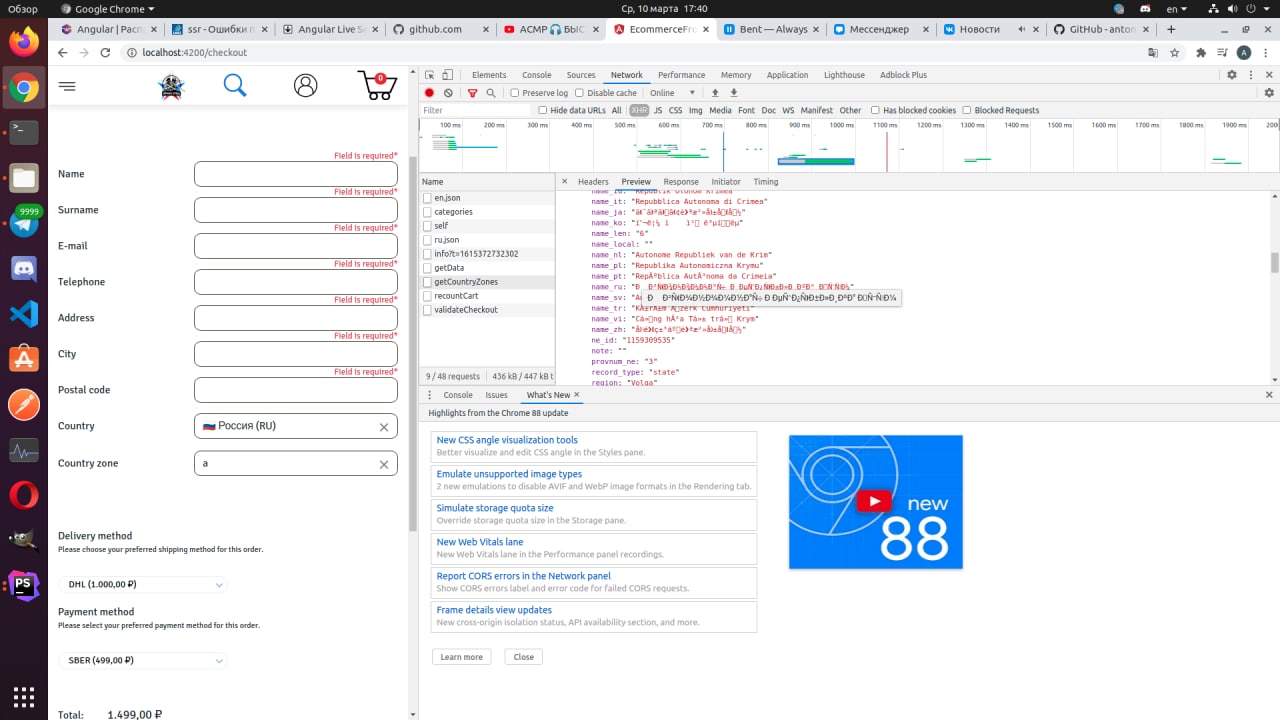This screenshot has width=1280, height=720.
Task: Open Discord from the dock
Action: pos(24,268)
